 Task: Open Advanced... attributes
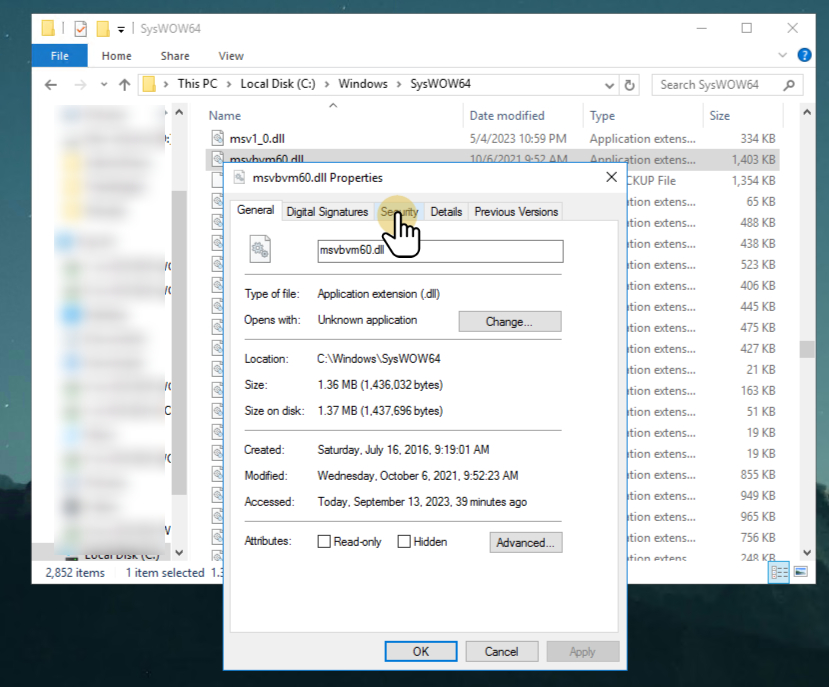coord(526,543)
